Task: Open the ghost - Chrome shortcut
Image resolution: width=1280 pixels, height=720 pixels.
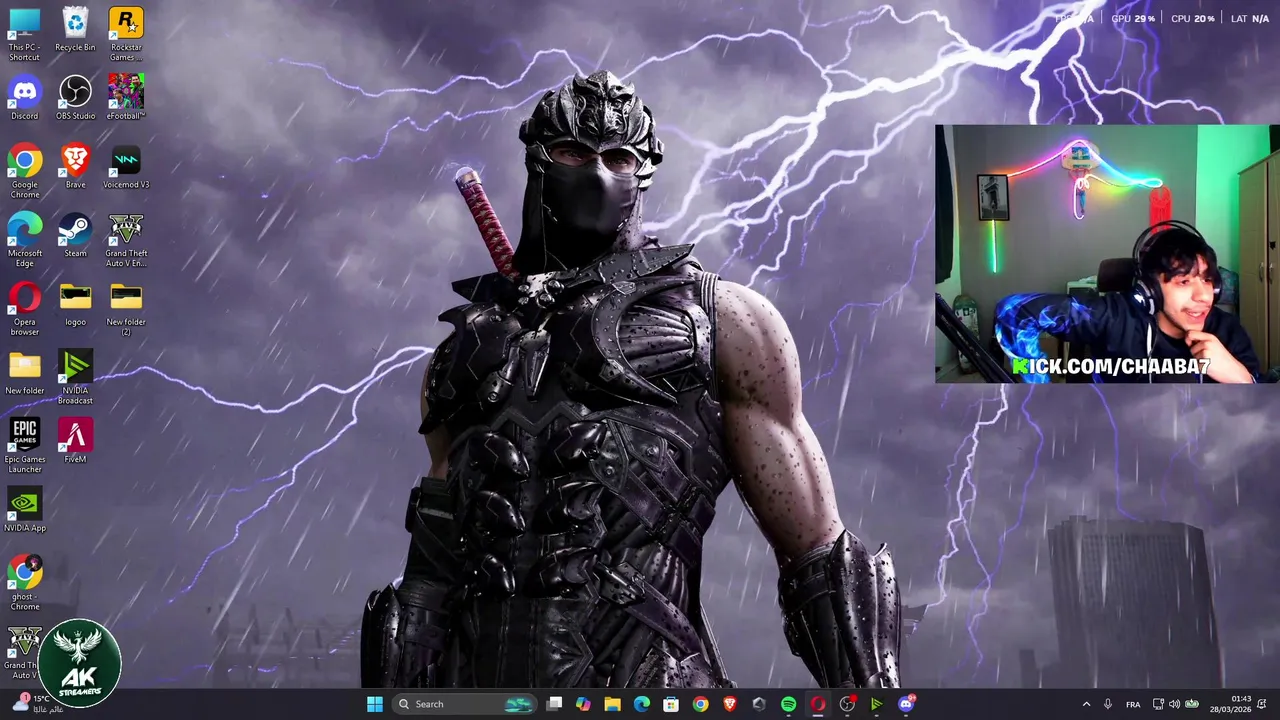Action: [24, 584]
